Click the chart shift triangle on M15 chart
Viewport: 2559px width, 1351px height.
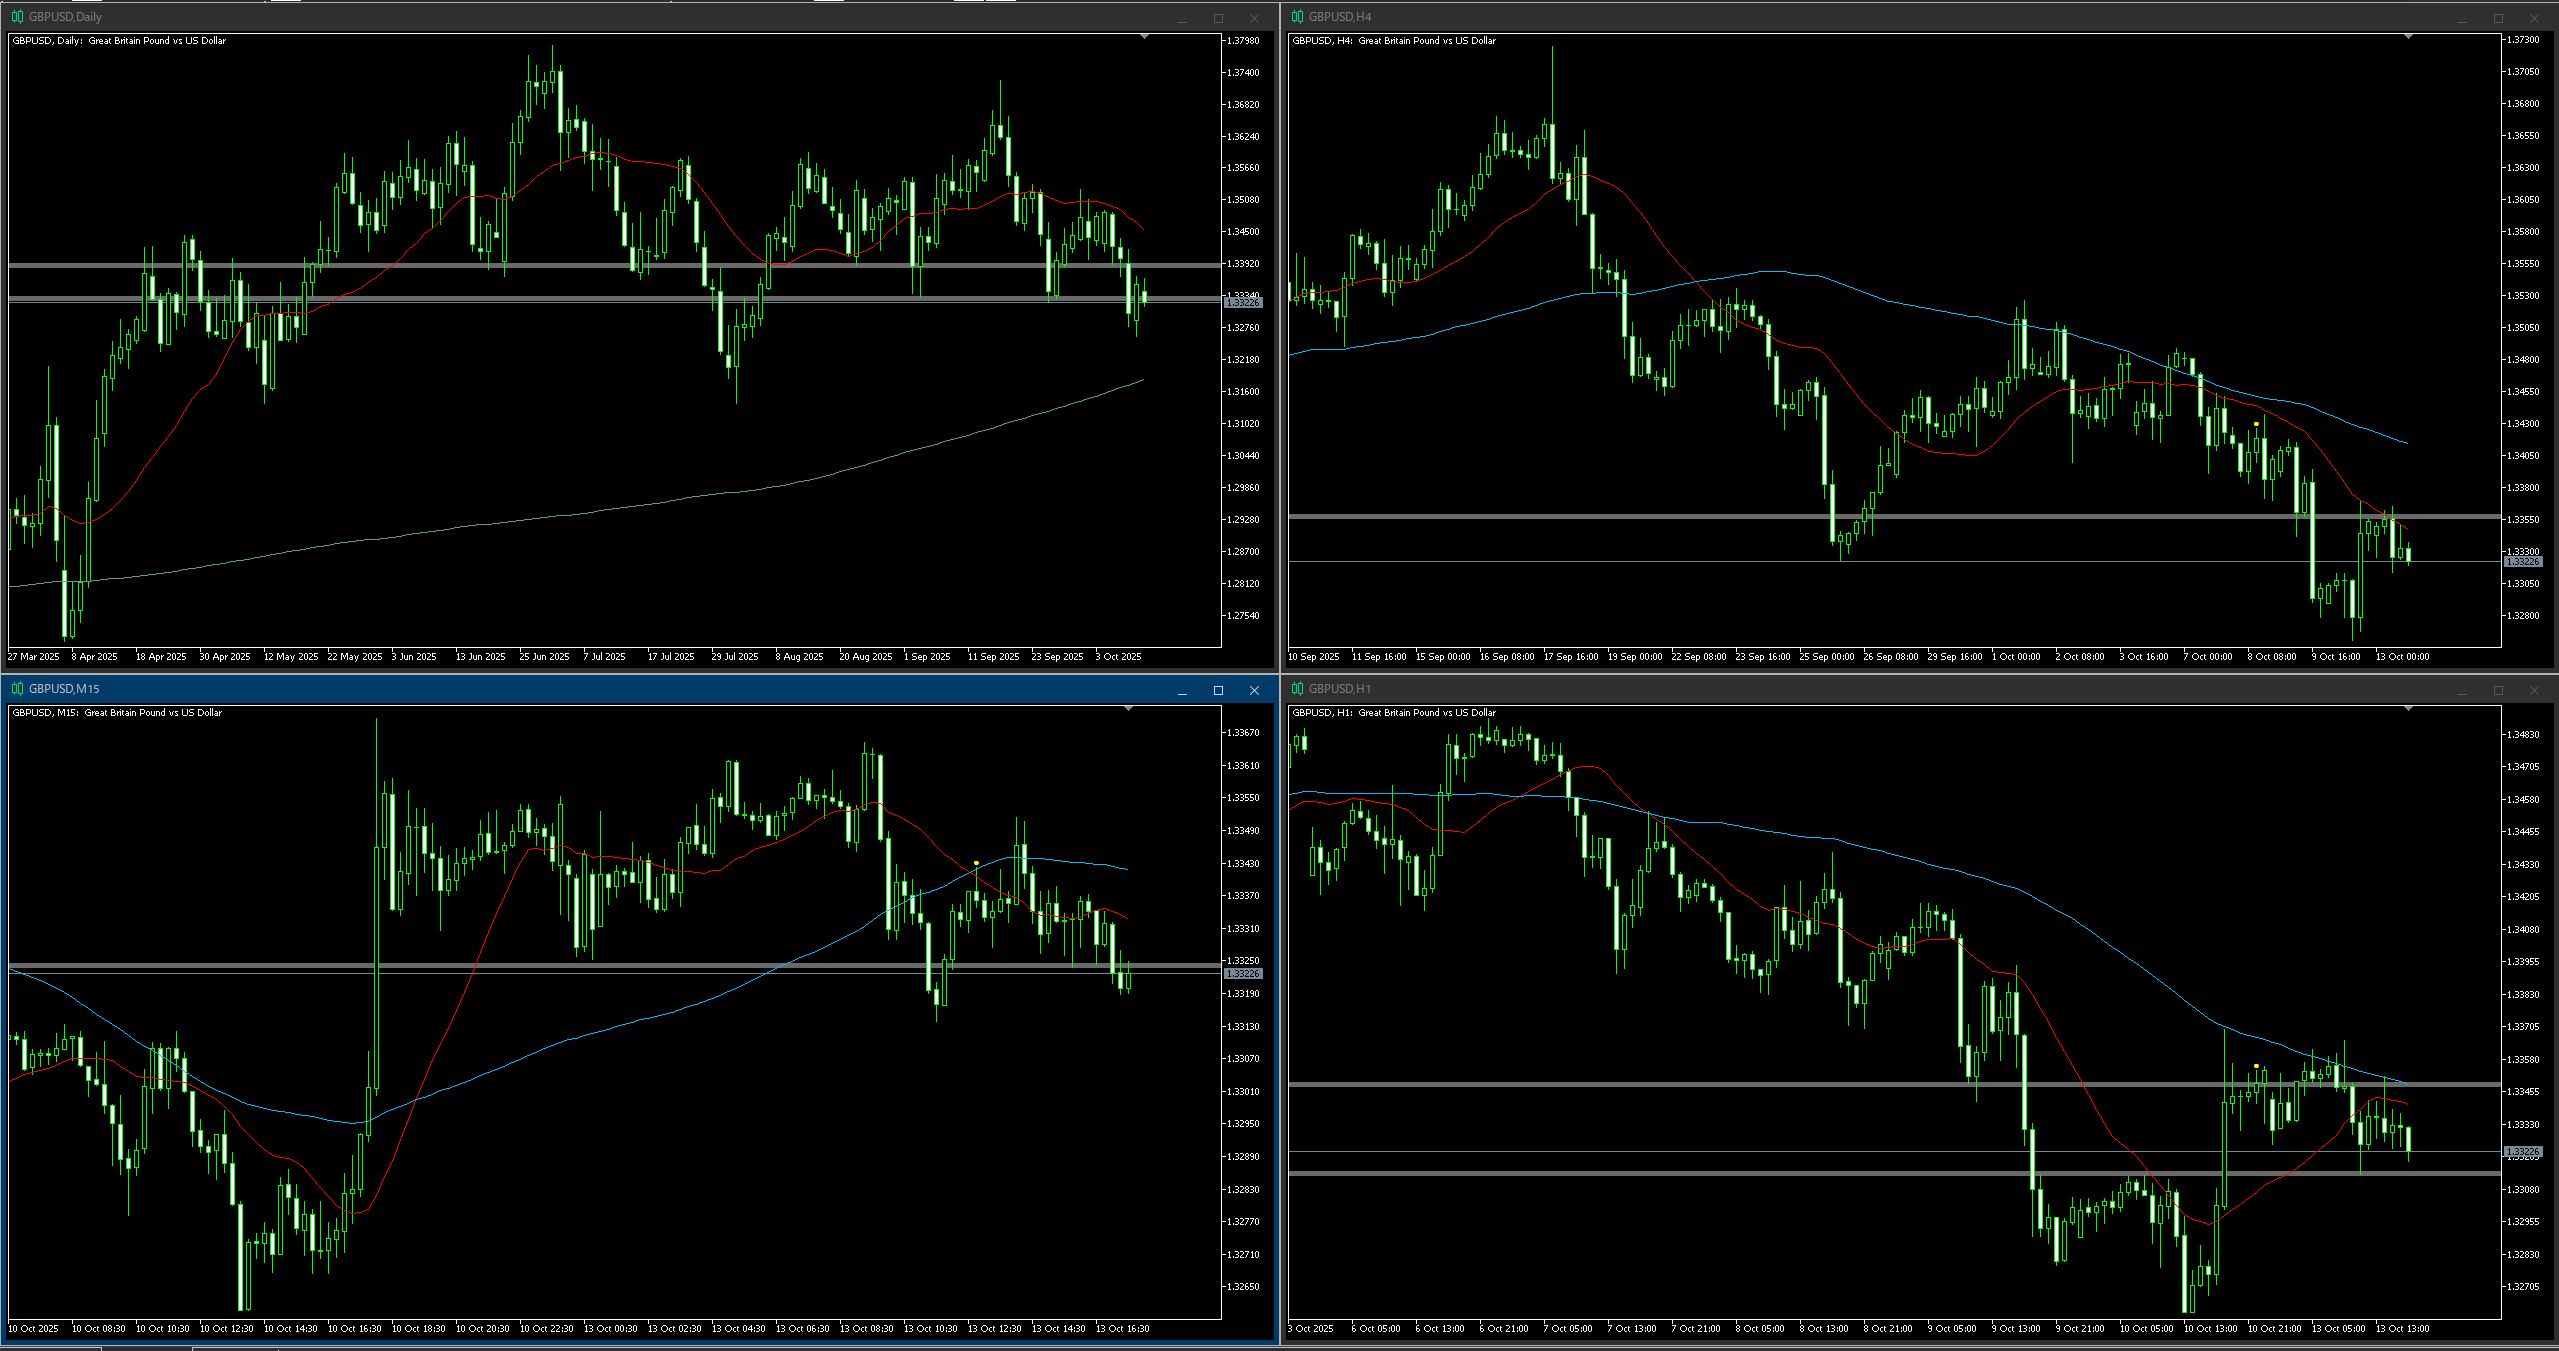point(1128,709)
